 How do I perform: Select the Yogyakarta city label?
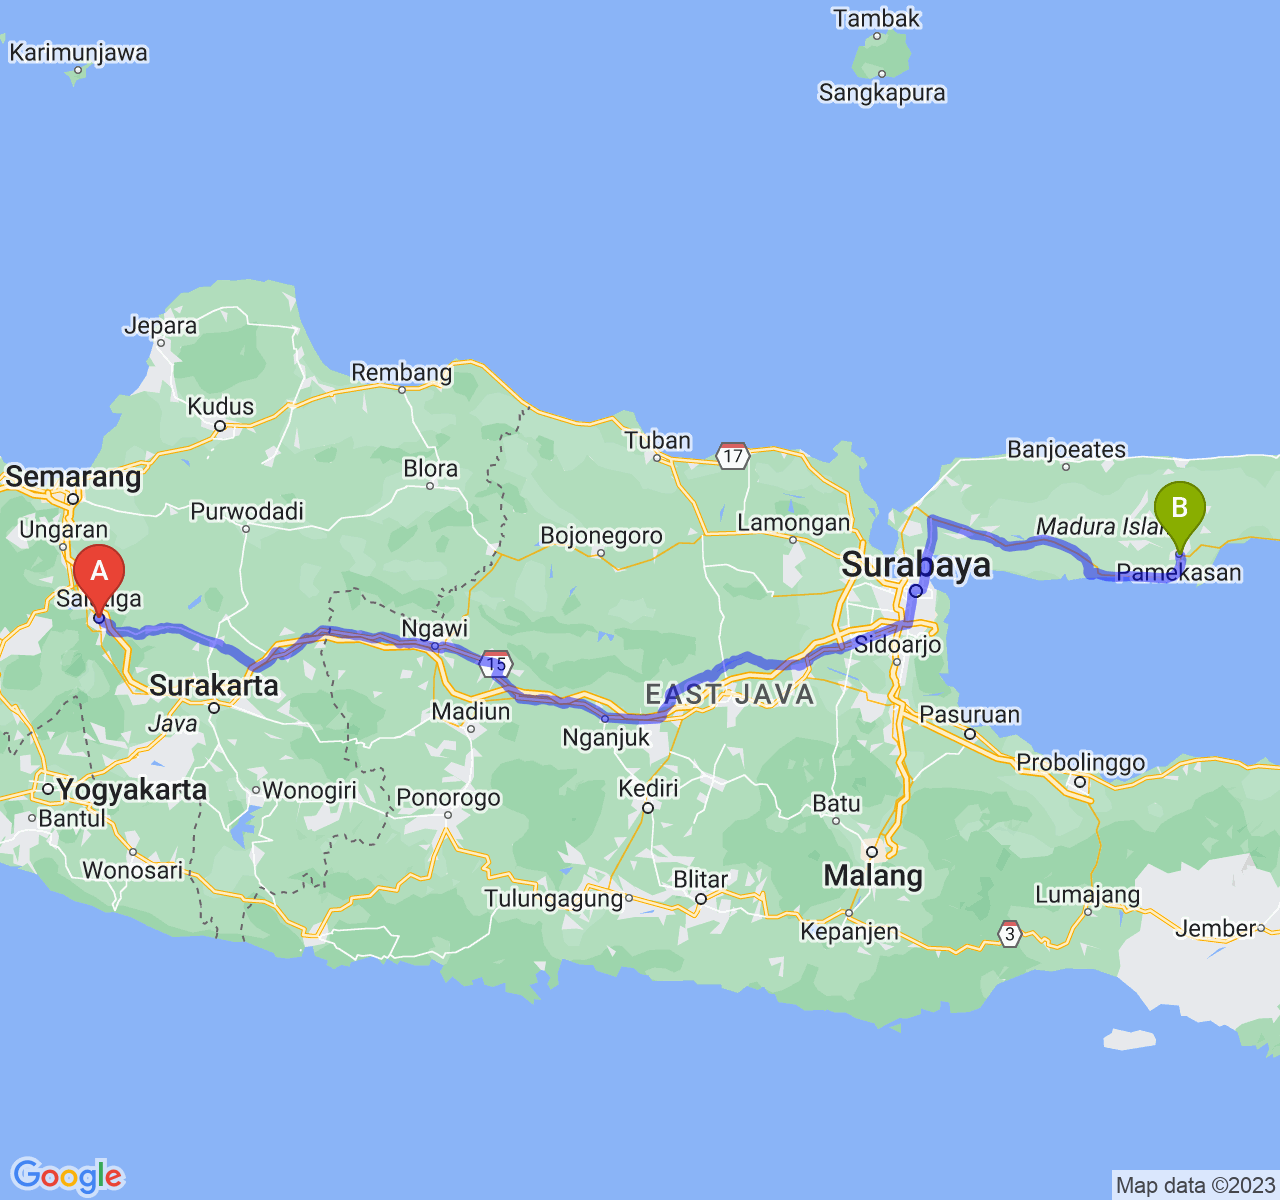132,789
